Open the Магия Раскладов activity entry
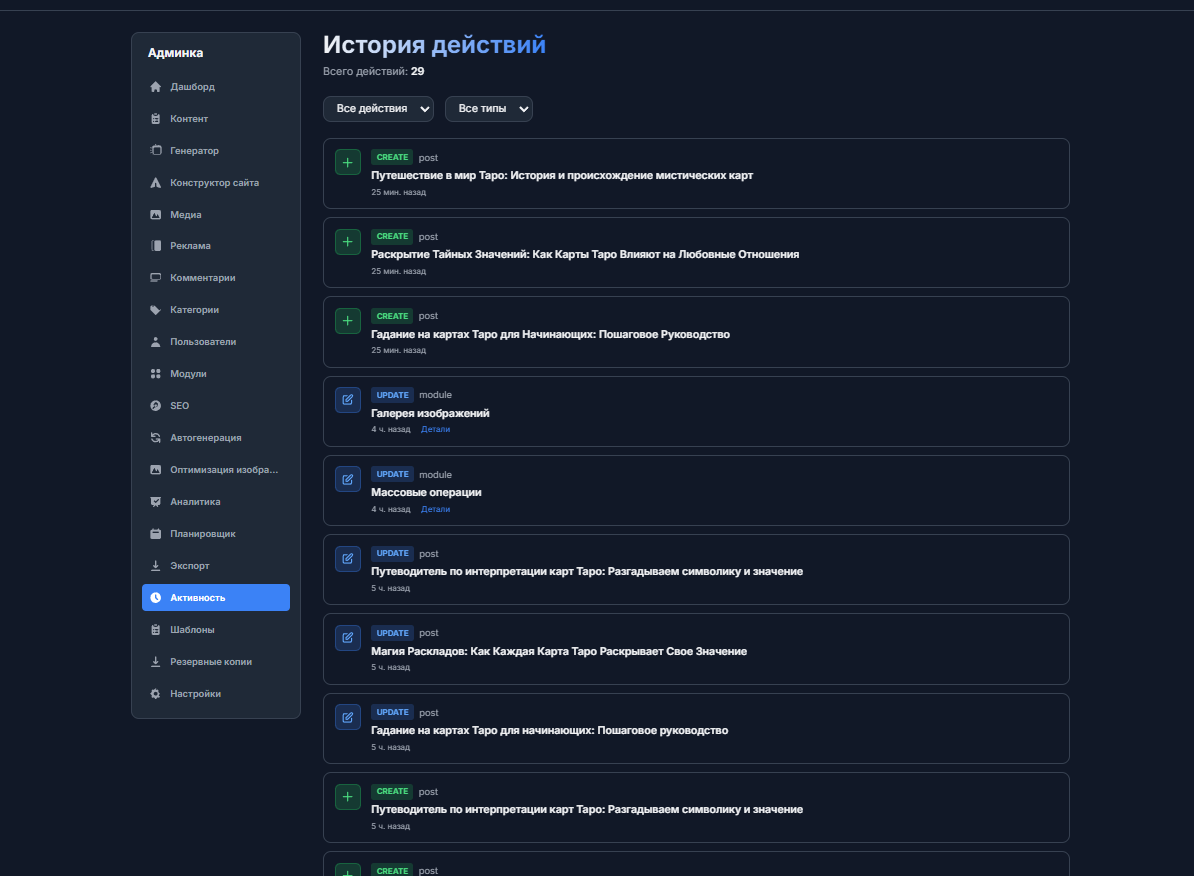1194x876 pixels. [559, 651]
